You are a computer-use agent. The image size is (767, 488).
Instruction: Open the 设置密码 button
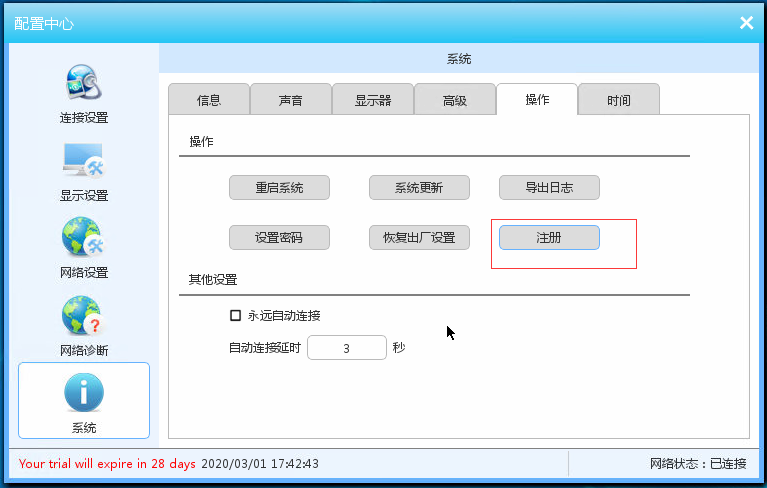279,237
